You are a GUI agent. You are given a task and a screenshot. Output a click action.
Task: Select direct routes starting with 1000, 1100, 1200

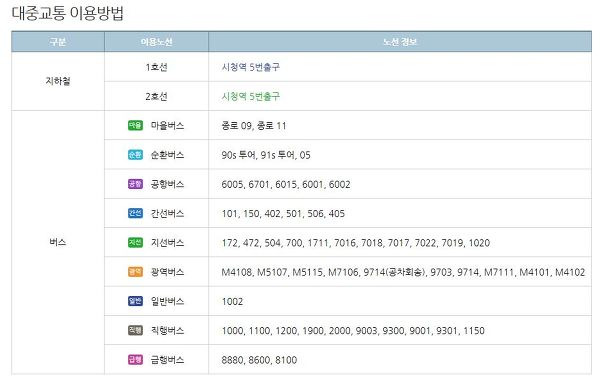click(353, 331)
